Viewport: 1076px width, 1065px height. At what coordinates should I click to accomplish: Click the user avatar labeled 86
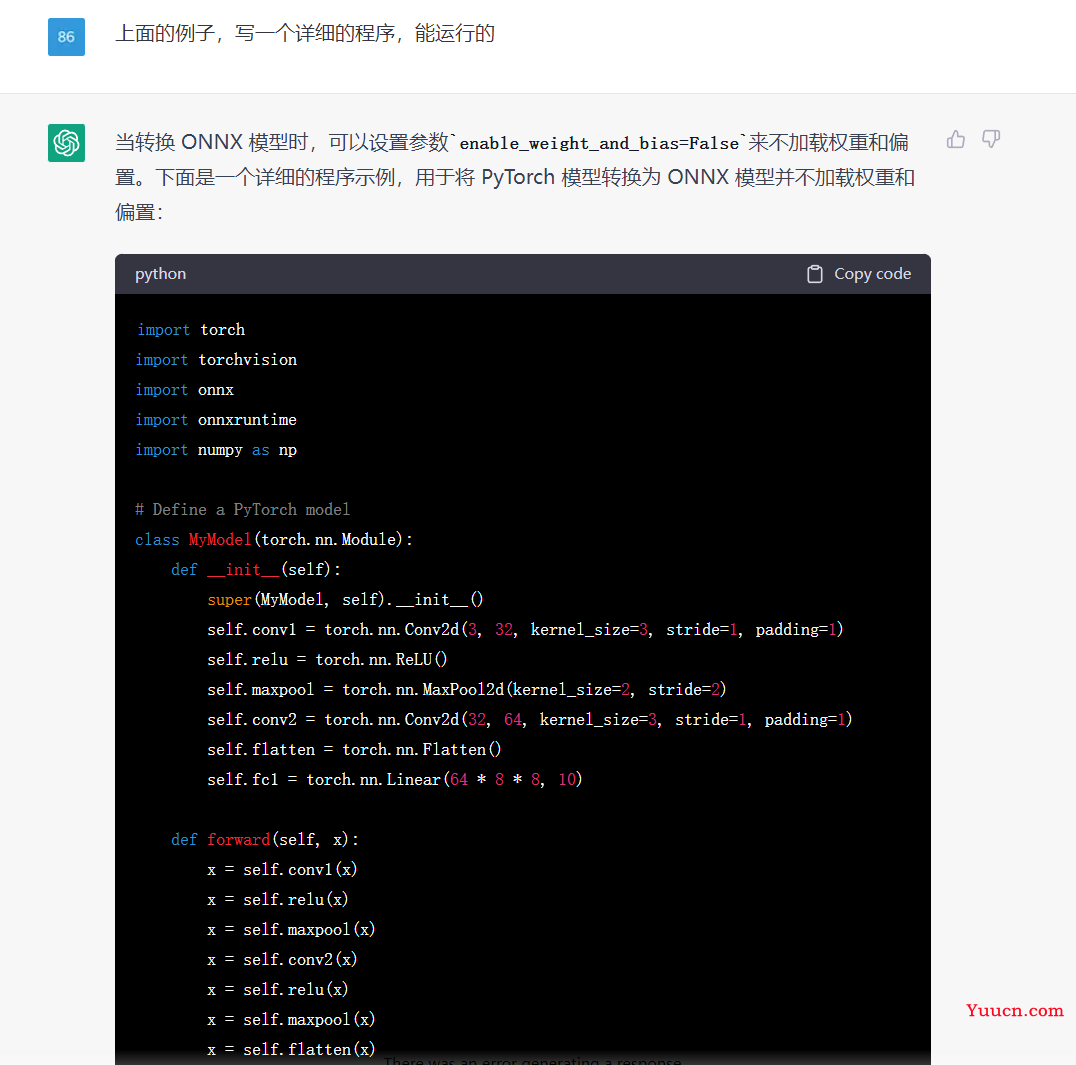click(x=67, y=37)
